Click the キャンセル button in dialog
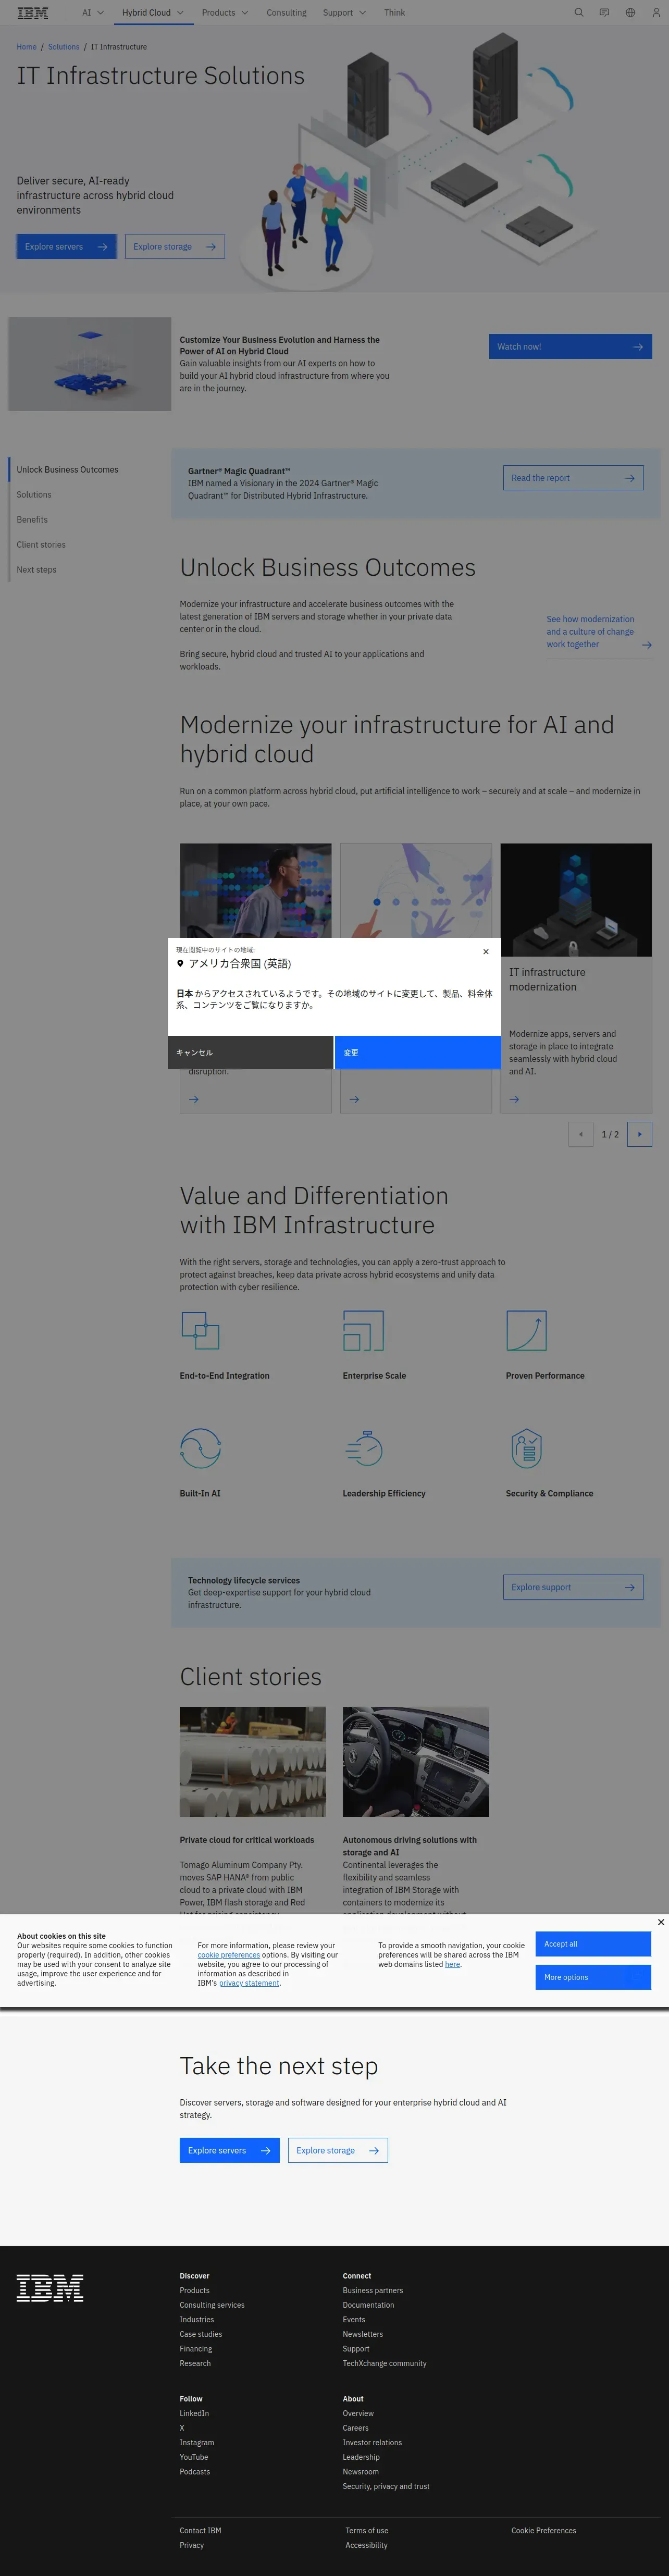 250,1052
